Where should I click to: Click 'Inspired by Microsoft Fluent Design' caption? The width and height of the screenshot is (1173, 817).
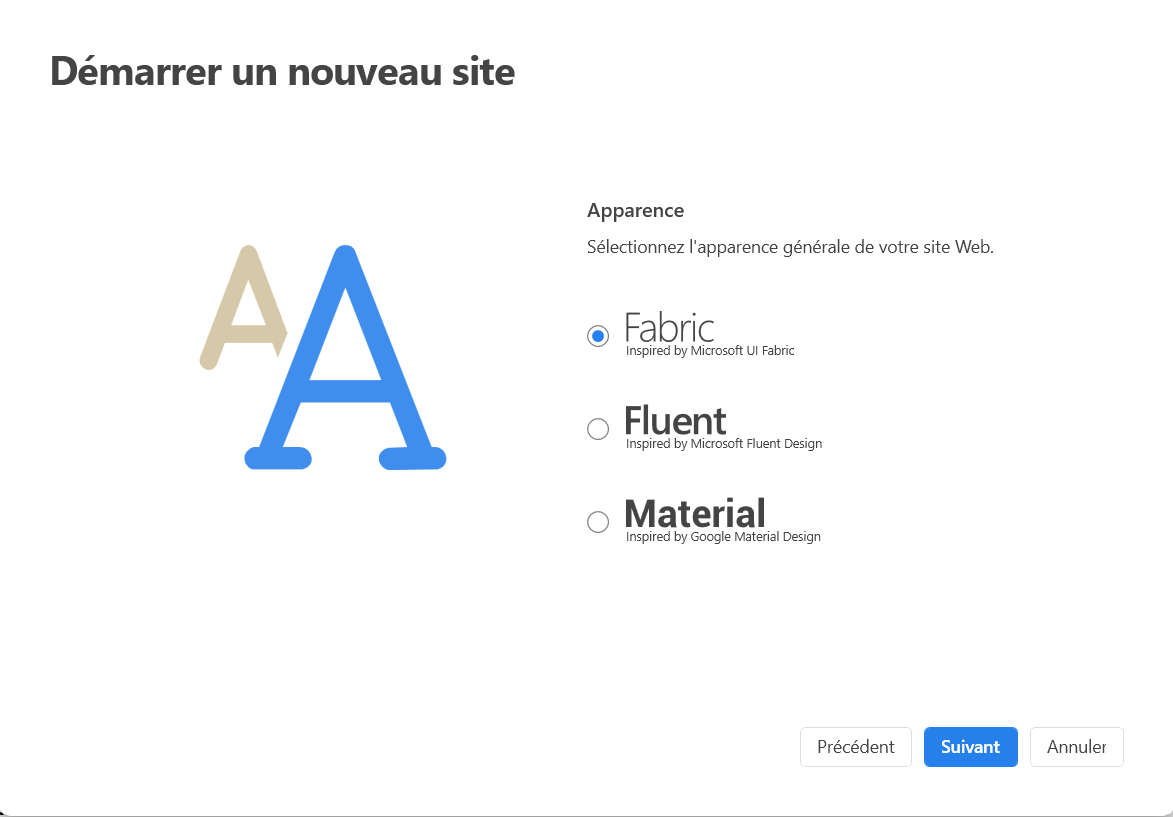pos(723,444)
